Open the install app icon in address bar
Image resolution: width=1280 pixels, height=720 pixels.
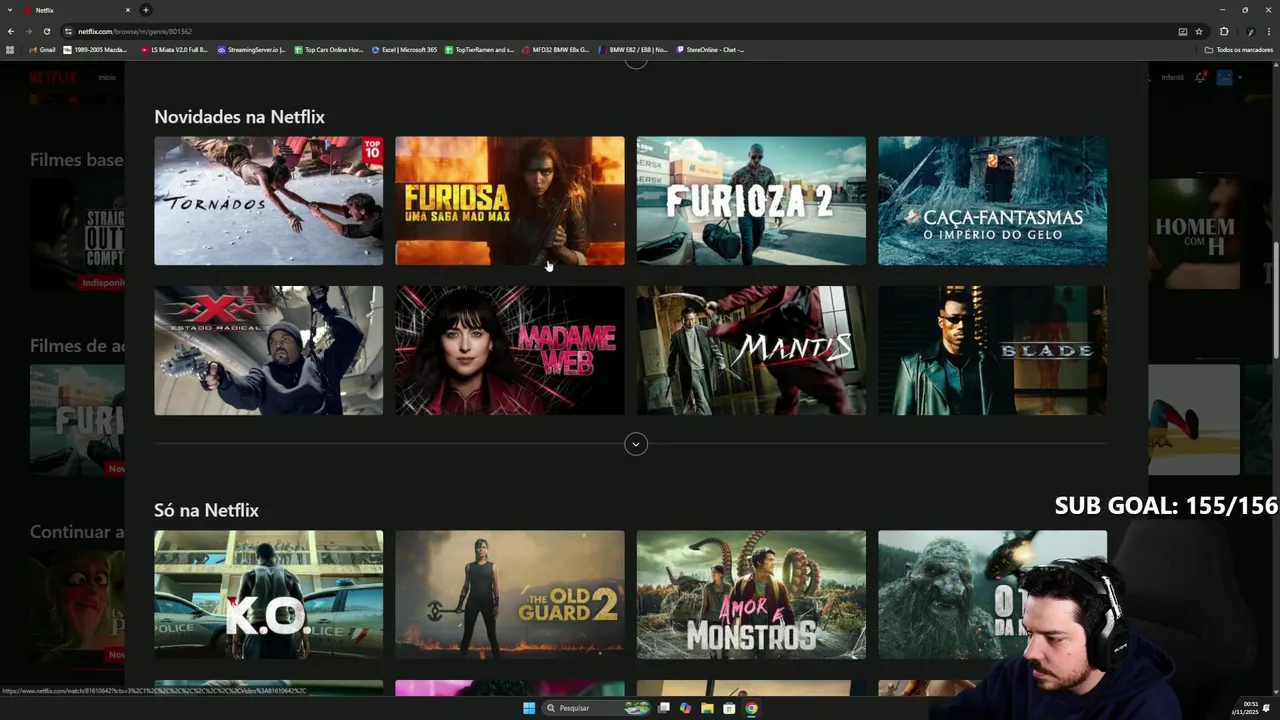1183,31
